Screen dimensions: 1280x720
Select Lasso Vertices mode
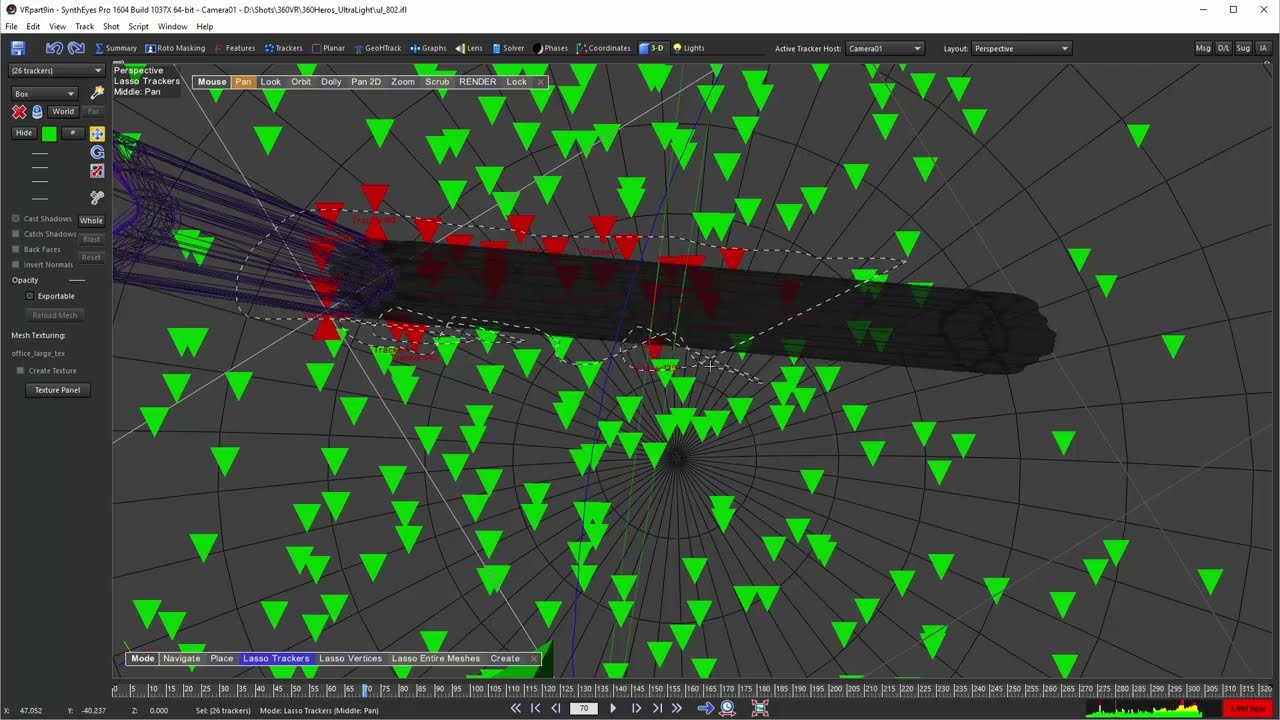coord(350,658)
